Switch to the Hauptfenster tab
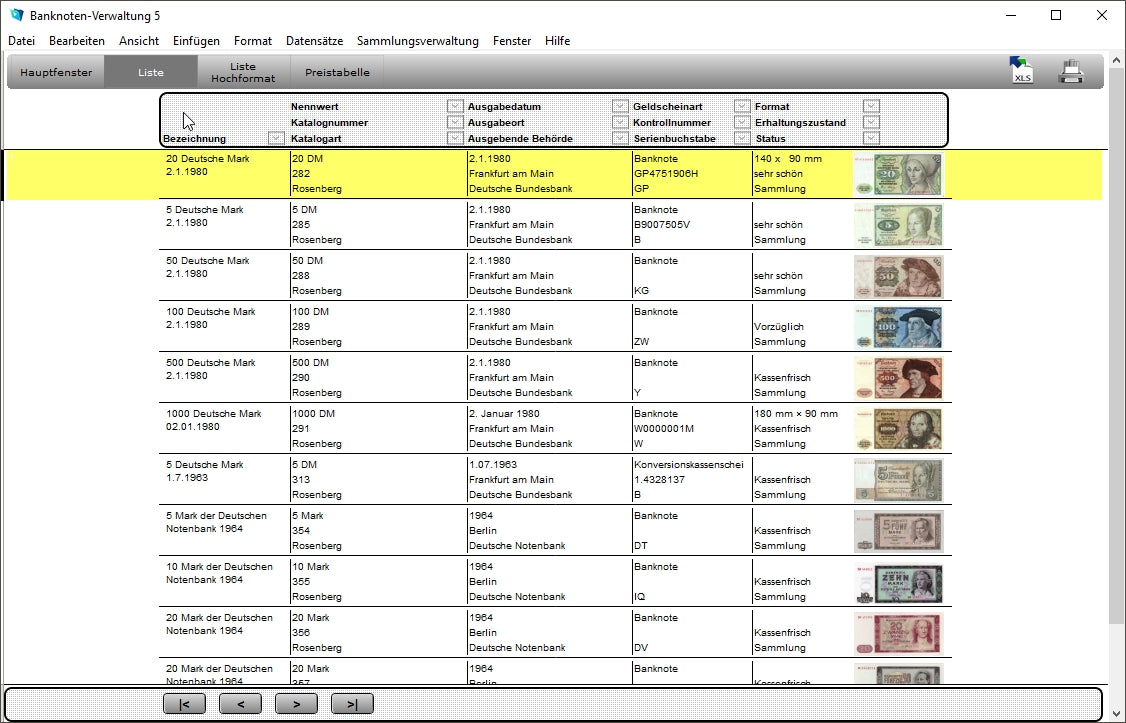 (56, 72)
